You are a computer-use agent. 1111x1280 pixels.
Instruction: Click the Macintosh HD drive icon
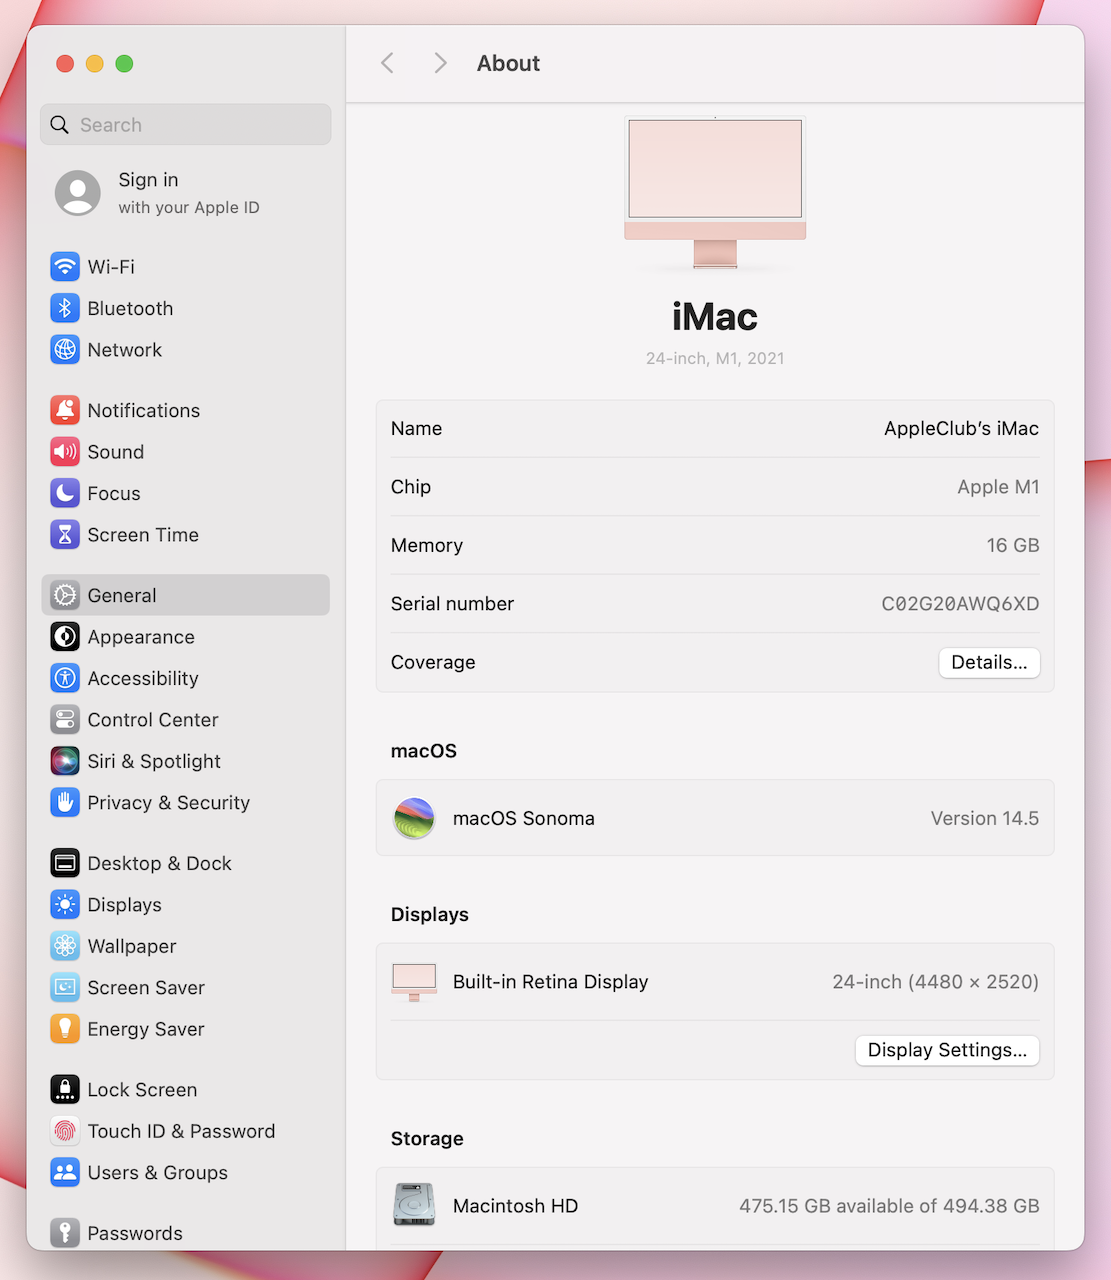(x=414, y=1205)
